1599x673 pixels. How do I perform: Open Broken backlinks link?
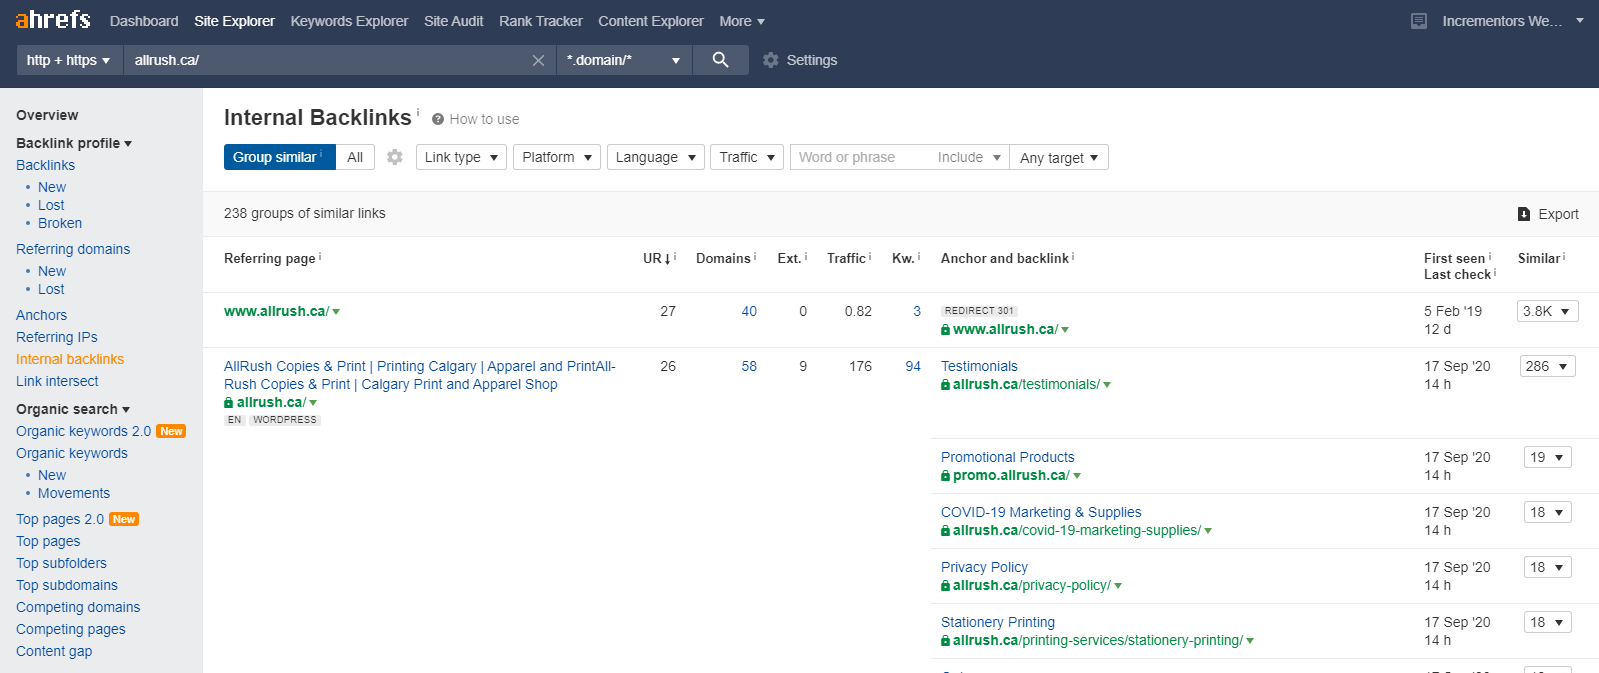coord(60,223)
